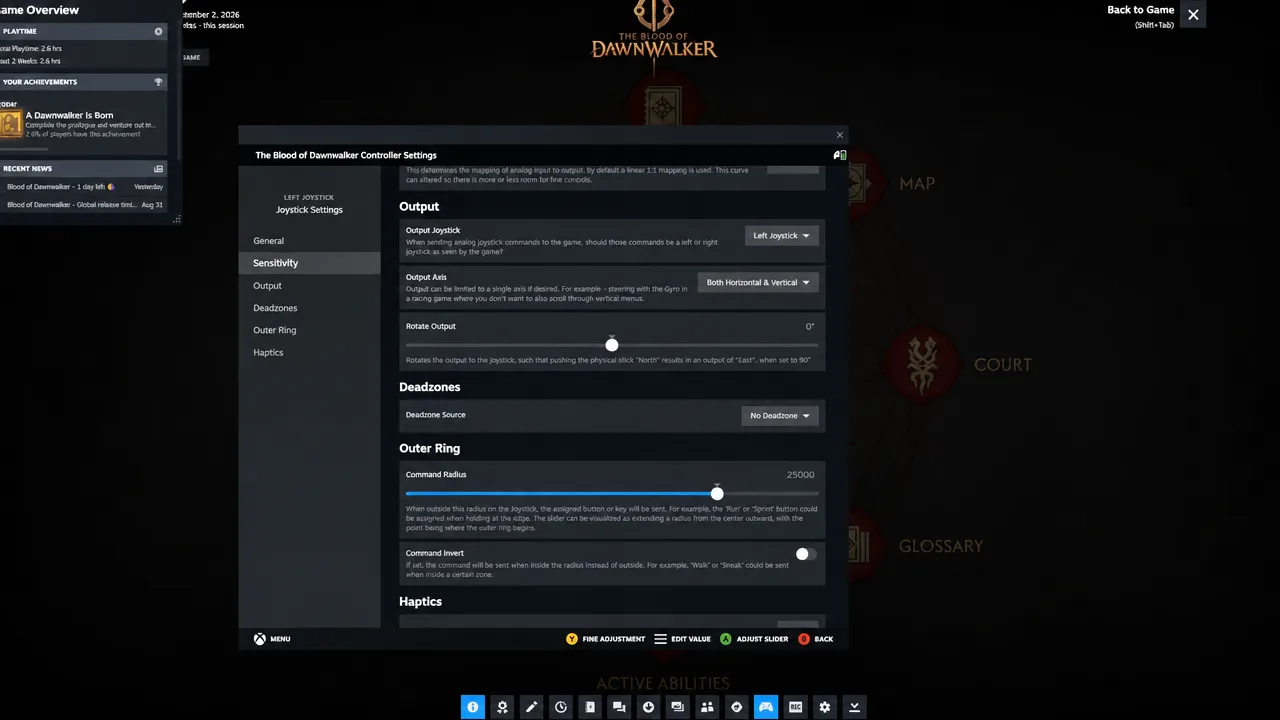1280x720 pixels.
Task: Open news item Global release timing Aug 31
Action: click(85, 205)
